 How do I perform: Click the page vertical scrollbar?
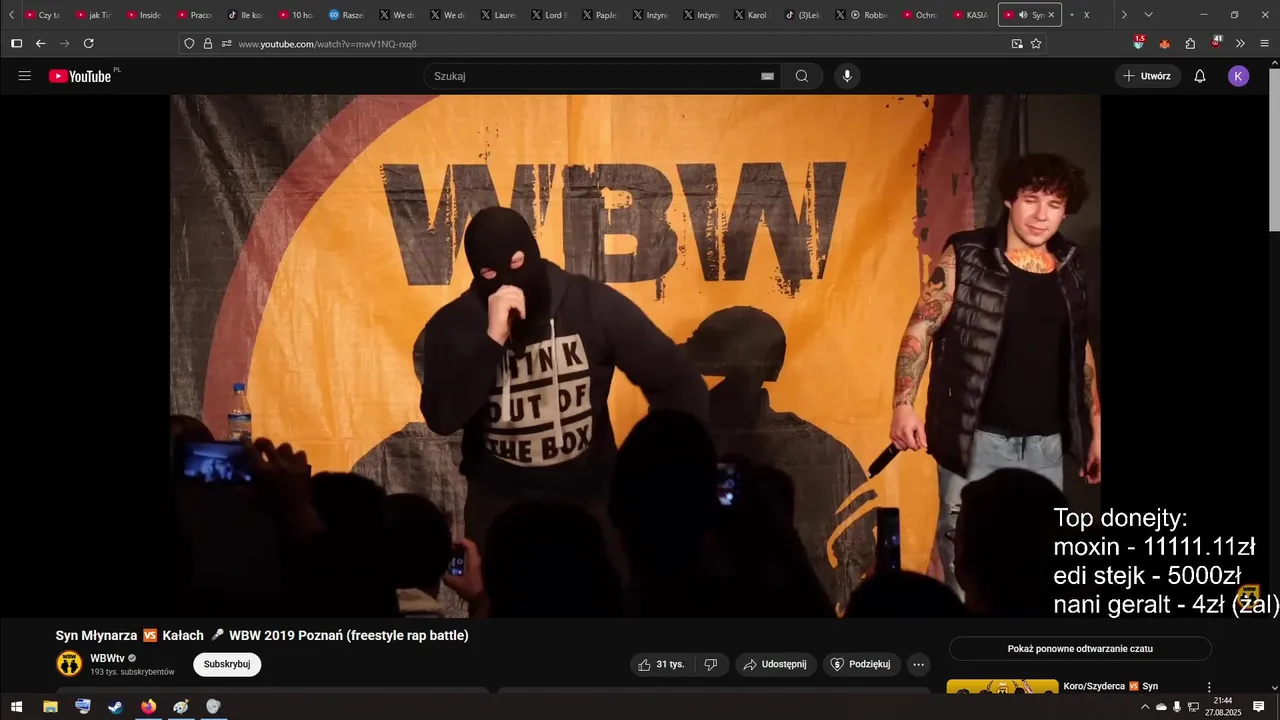point(1274,150)
